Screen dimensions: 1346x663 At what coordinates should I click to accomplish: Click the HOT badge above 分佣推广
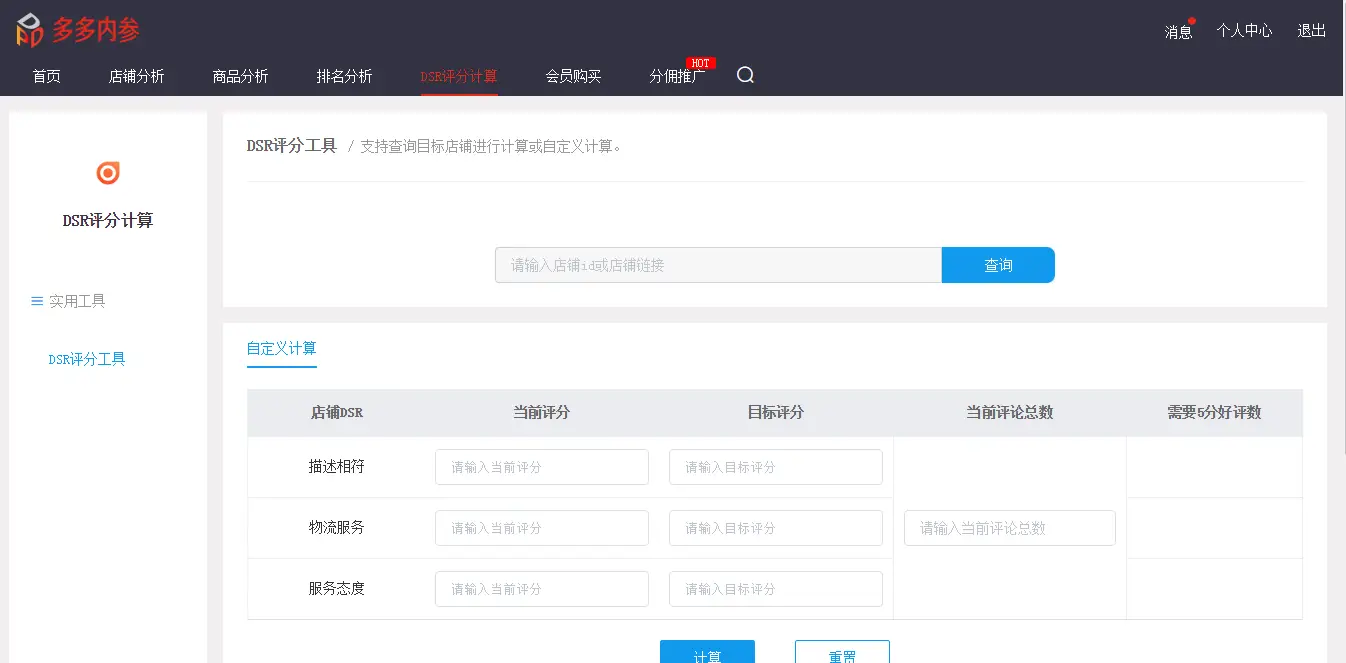point(699,61)
